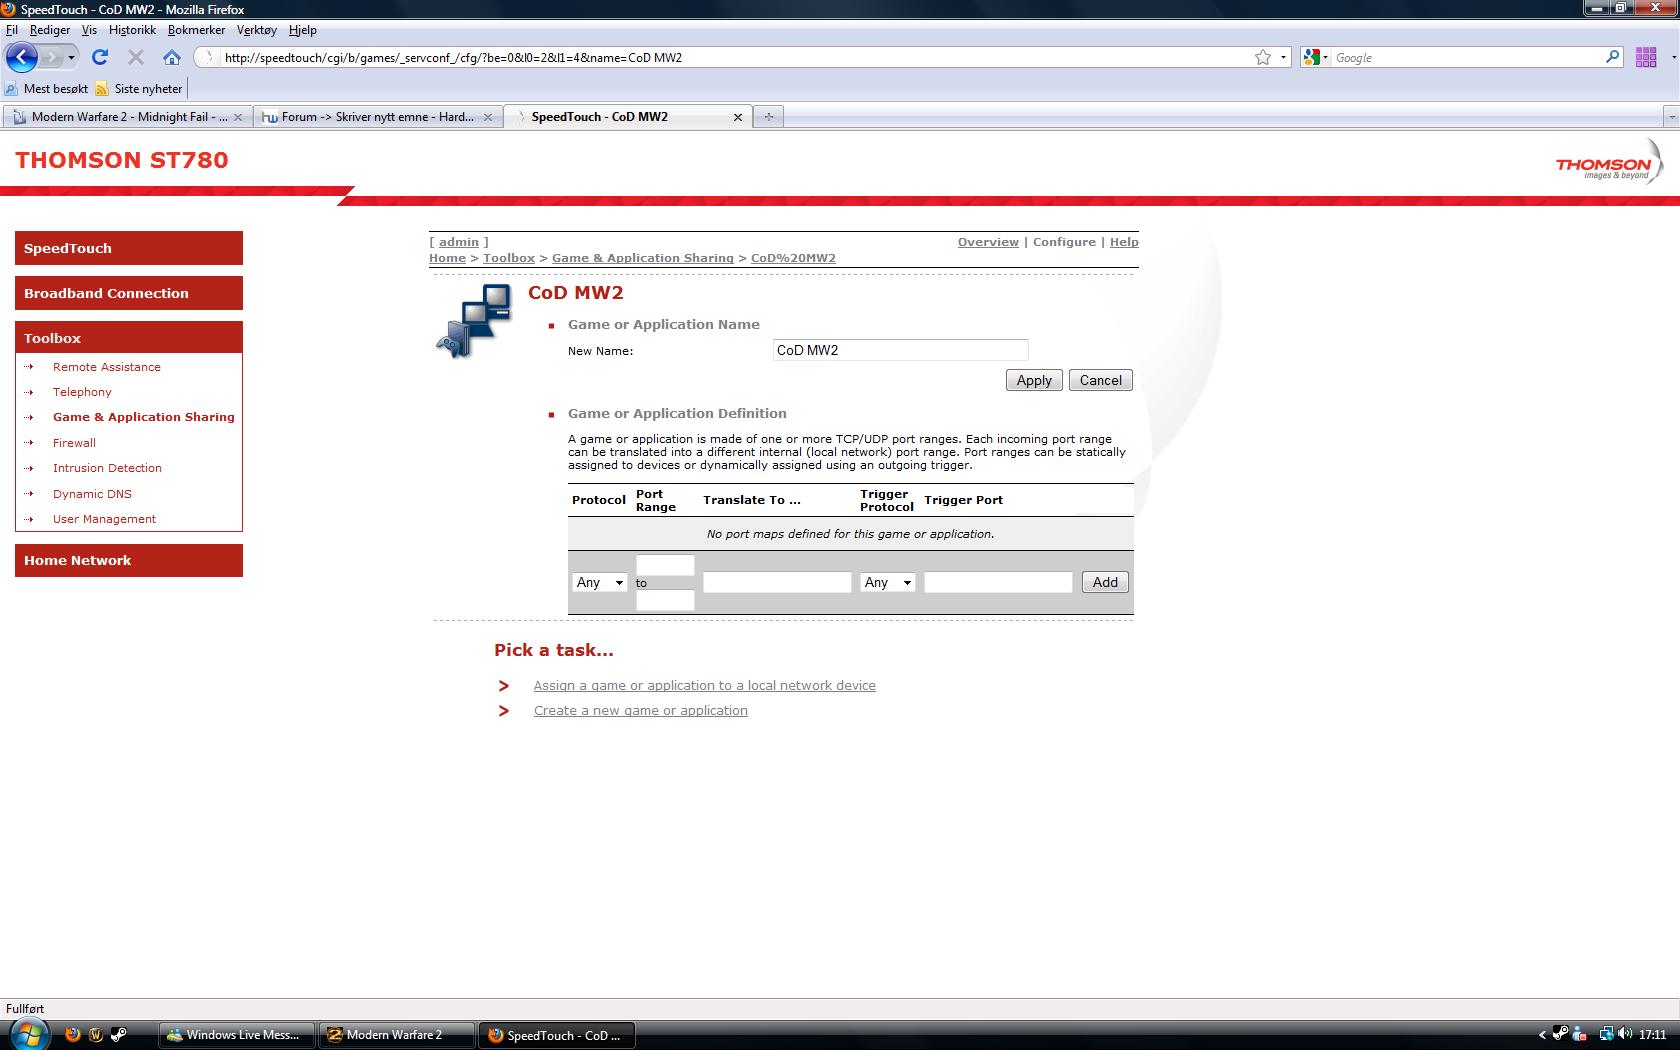
Task: Open a new tab with plus button
Action: point(768,117)
